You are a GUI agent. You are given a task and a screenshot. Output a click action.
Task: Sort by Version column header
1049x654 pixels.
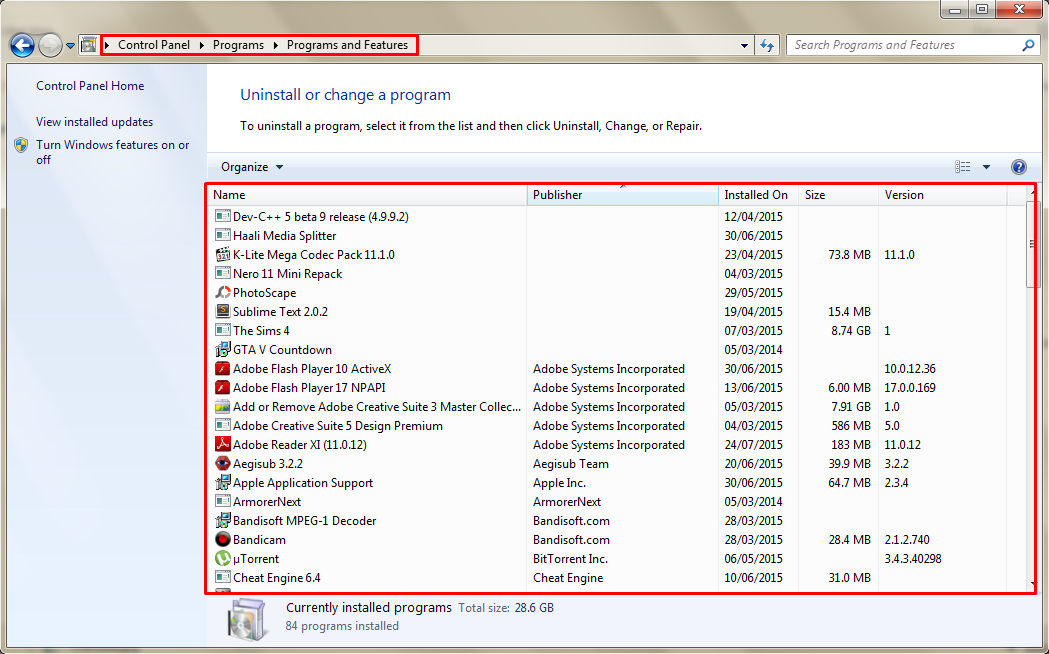942,195
